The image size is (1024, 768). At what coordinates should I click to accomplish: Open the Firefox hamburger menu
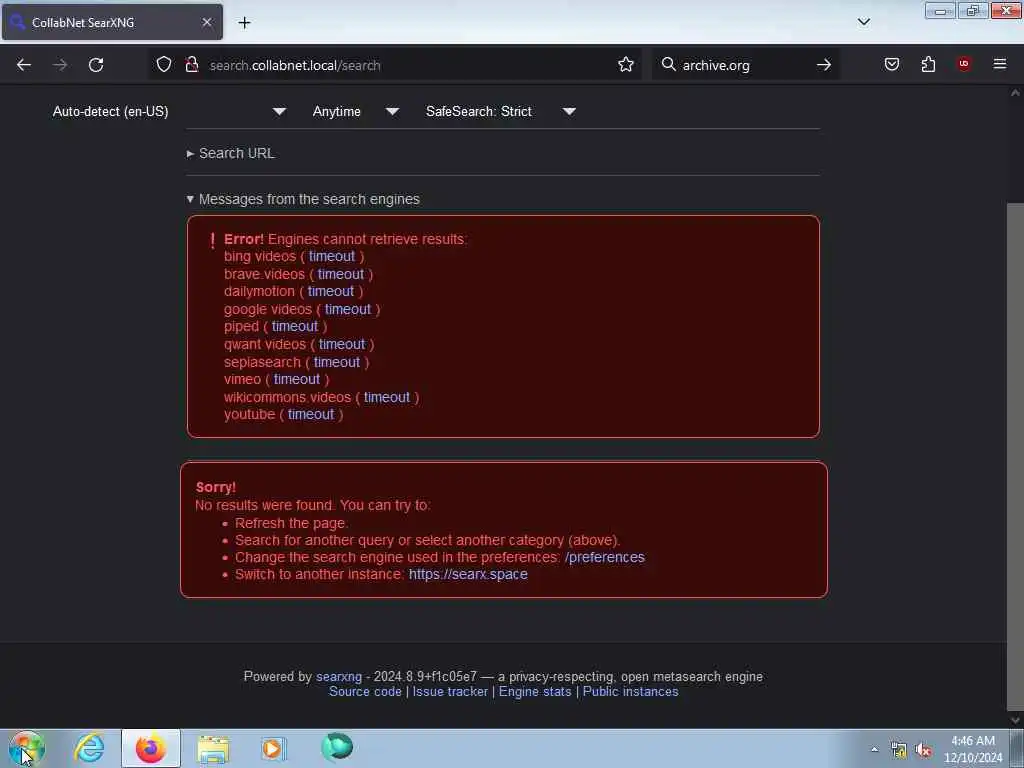coord(999,64)
